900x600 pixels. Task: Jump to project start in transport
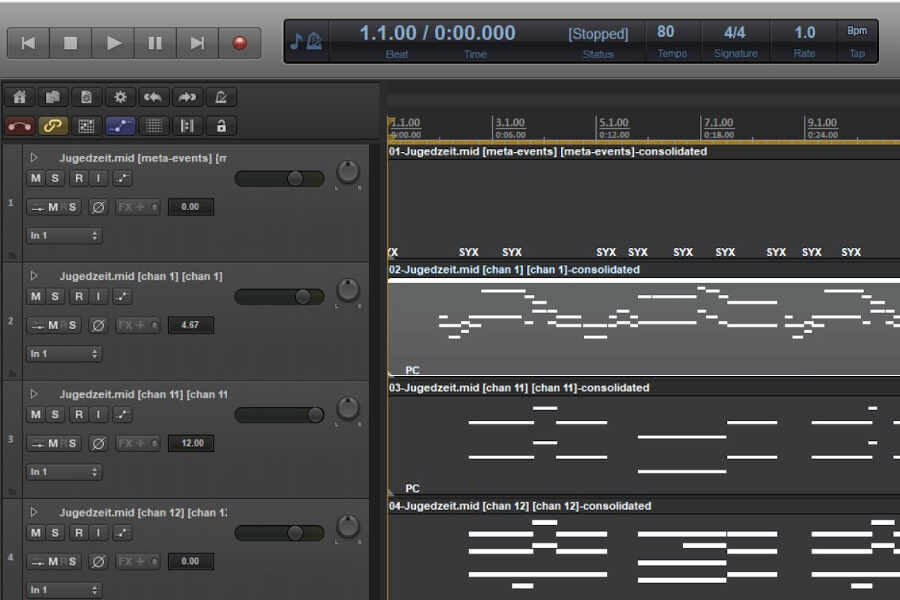coord(28,43)
